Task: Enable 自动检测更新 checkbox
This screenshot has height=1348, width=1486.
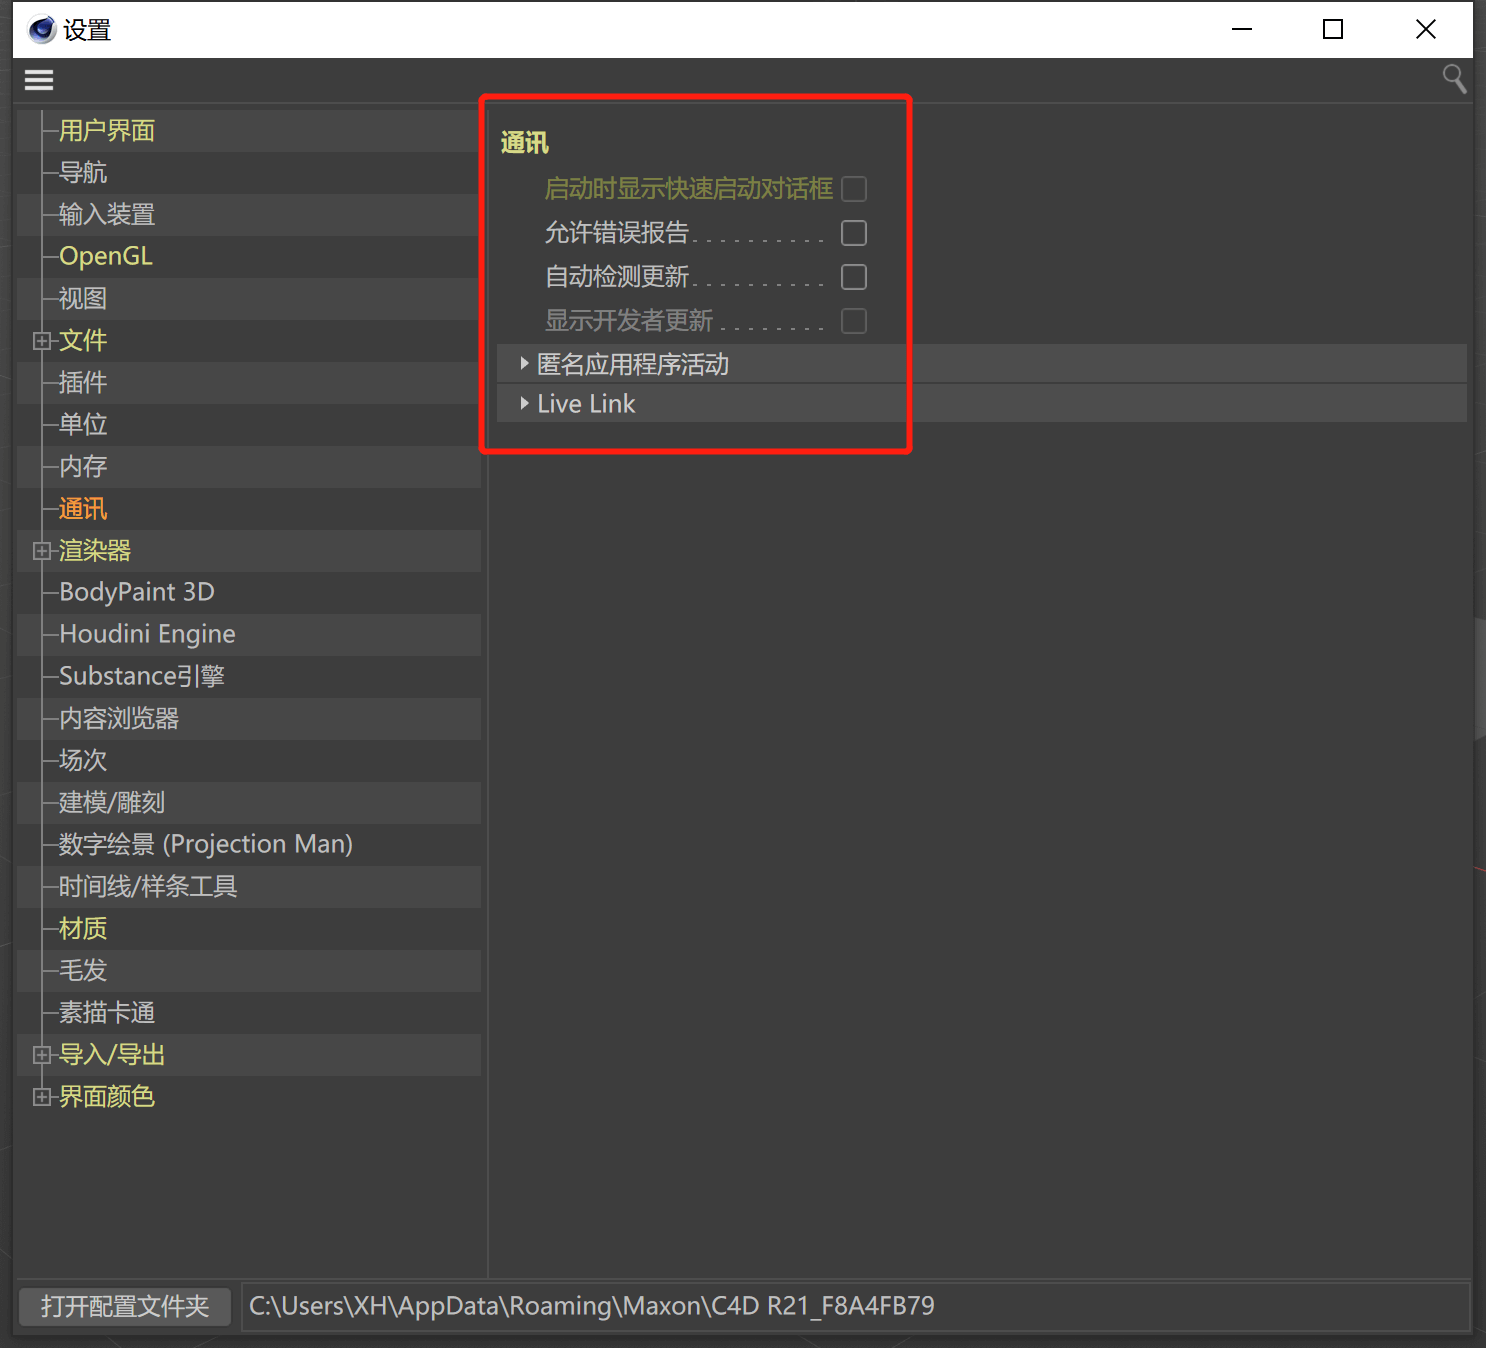Action: (854, 277)
